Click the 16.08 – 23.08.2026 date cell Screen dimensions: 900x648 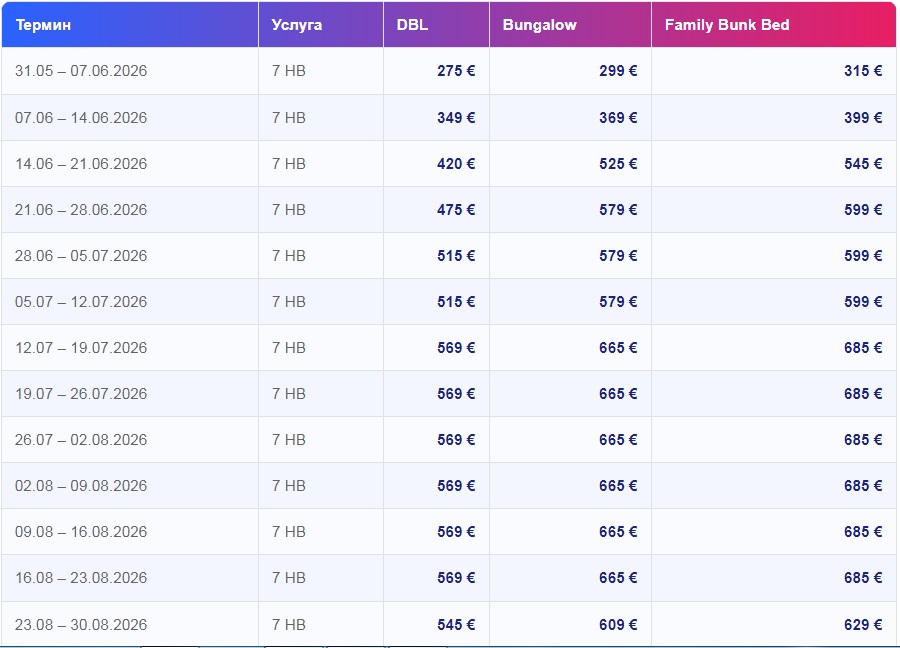click(81, 578)
